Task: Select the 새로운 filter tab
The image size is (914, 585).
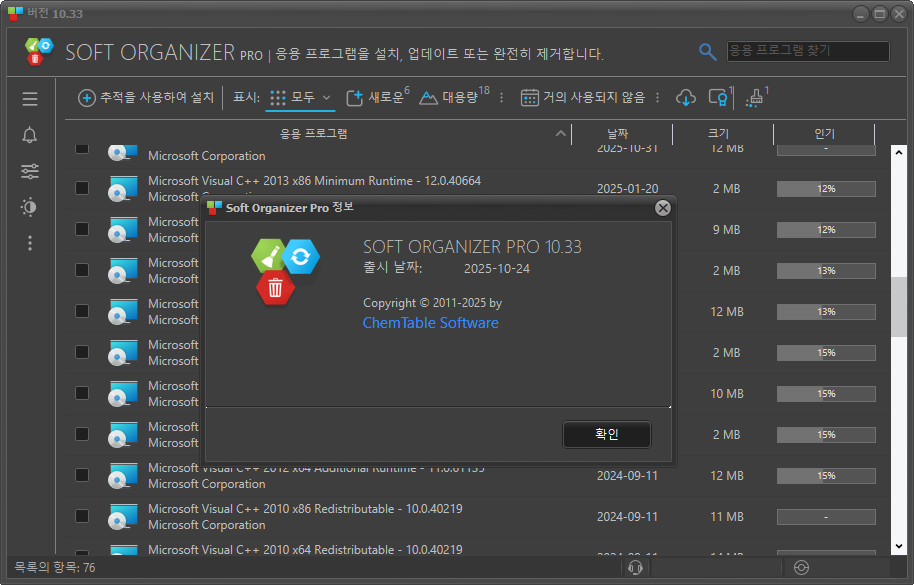Action: coord(378,97)
